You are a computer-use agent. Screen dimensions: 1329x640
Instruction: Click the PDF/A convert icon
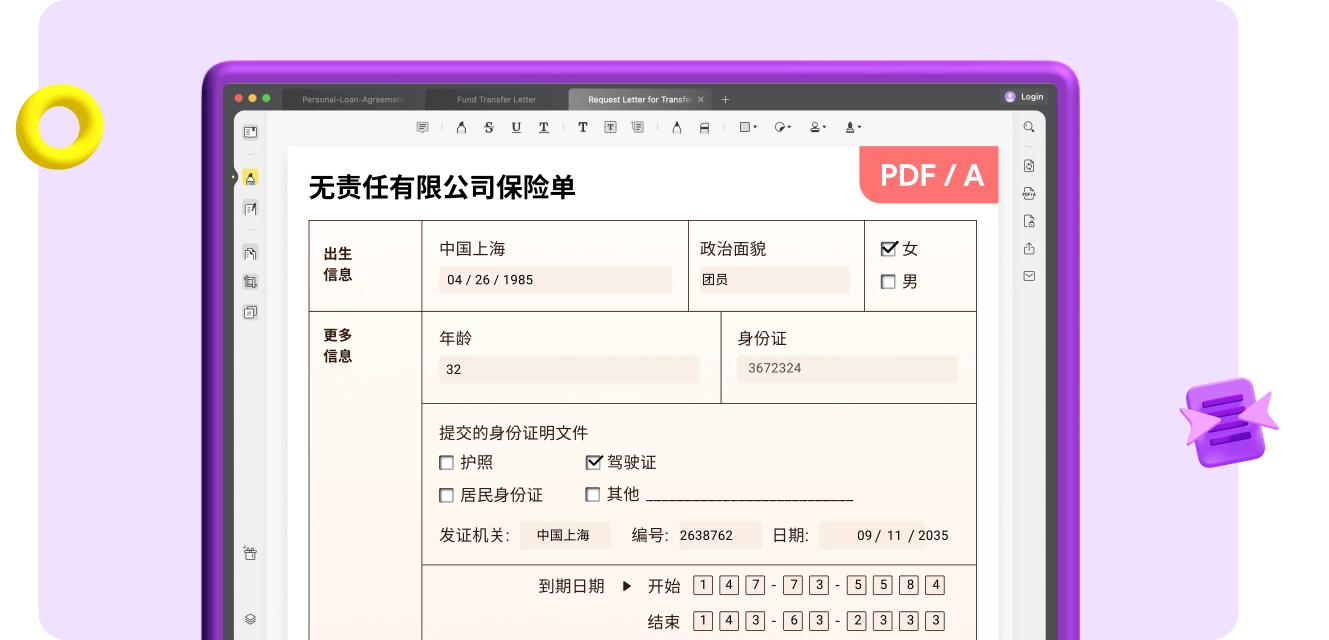pos(1029,193)
